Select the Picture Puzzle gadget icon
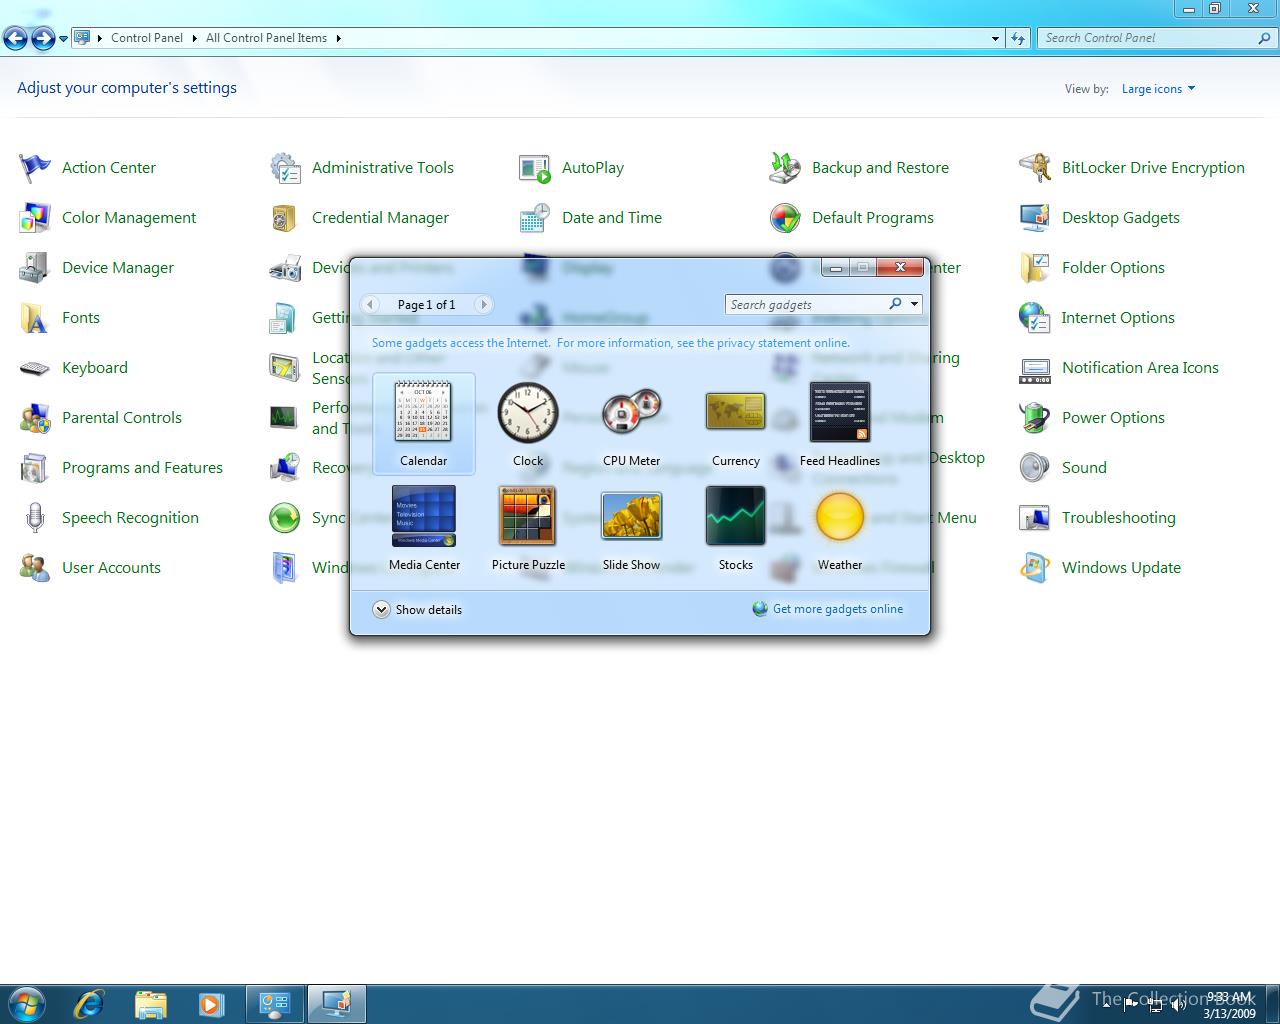The image size is (1280, 1024). (x=528, y=516)
